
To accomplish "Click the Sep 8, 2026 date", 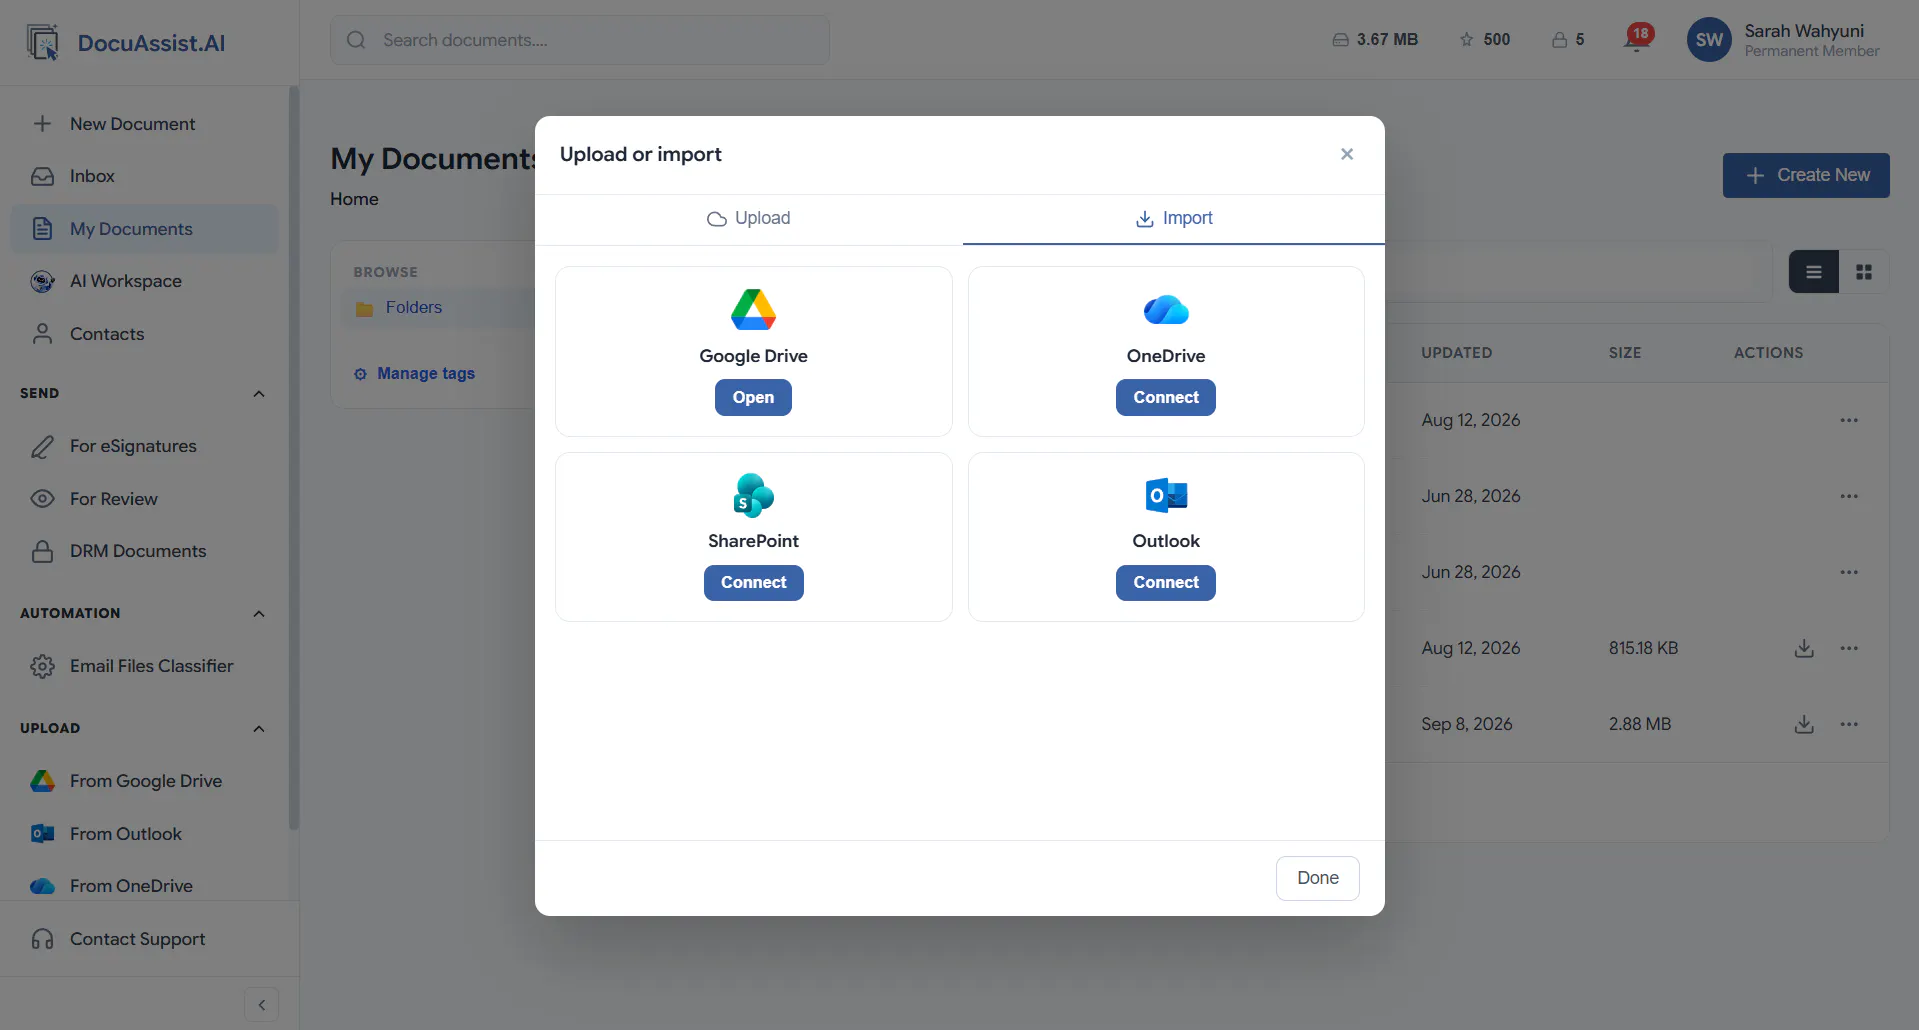I will (x=1466, y=724).
